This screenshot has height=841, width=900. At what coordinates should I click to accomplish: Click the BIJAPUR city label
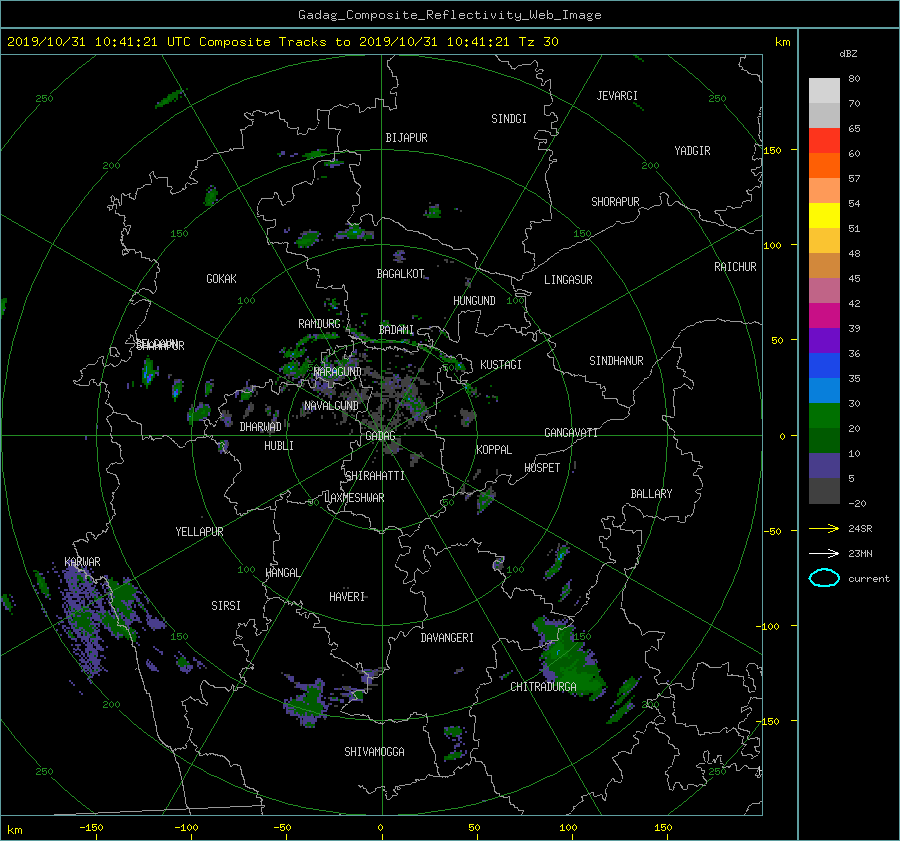point(406,138)
